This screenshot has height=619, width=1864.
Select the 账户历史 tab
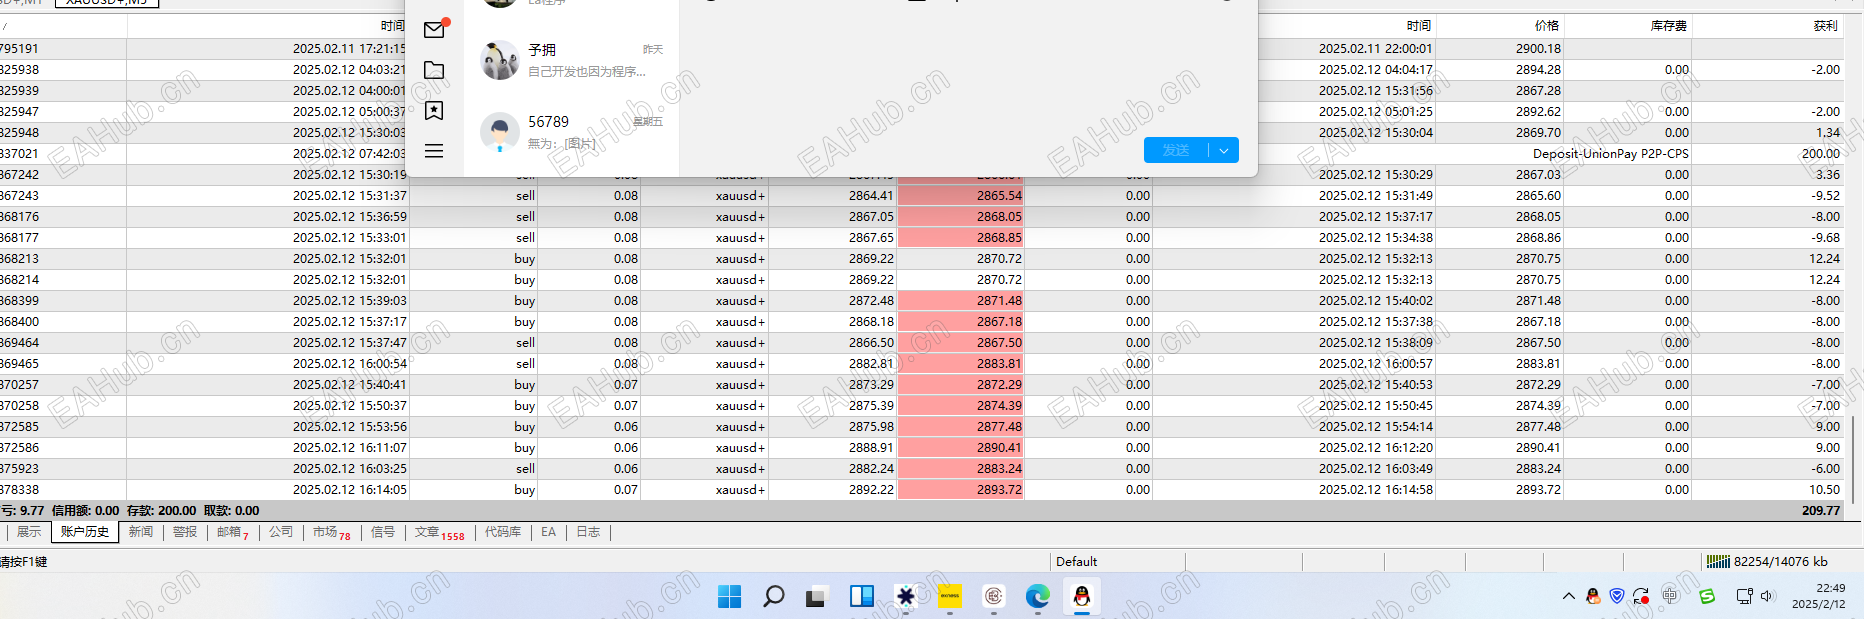click(85, 532)
